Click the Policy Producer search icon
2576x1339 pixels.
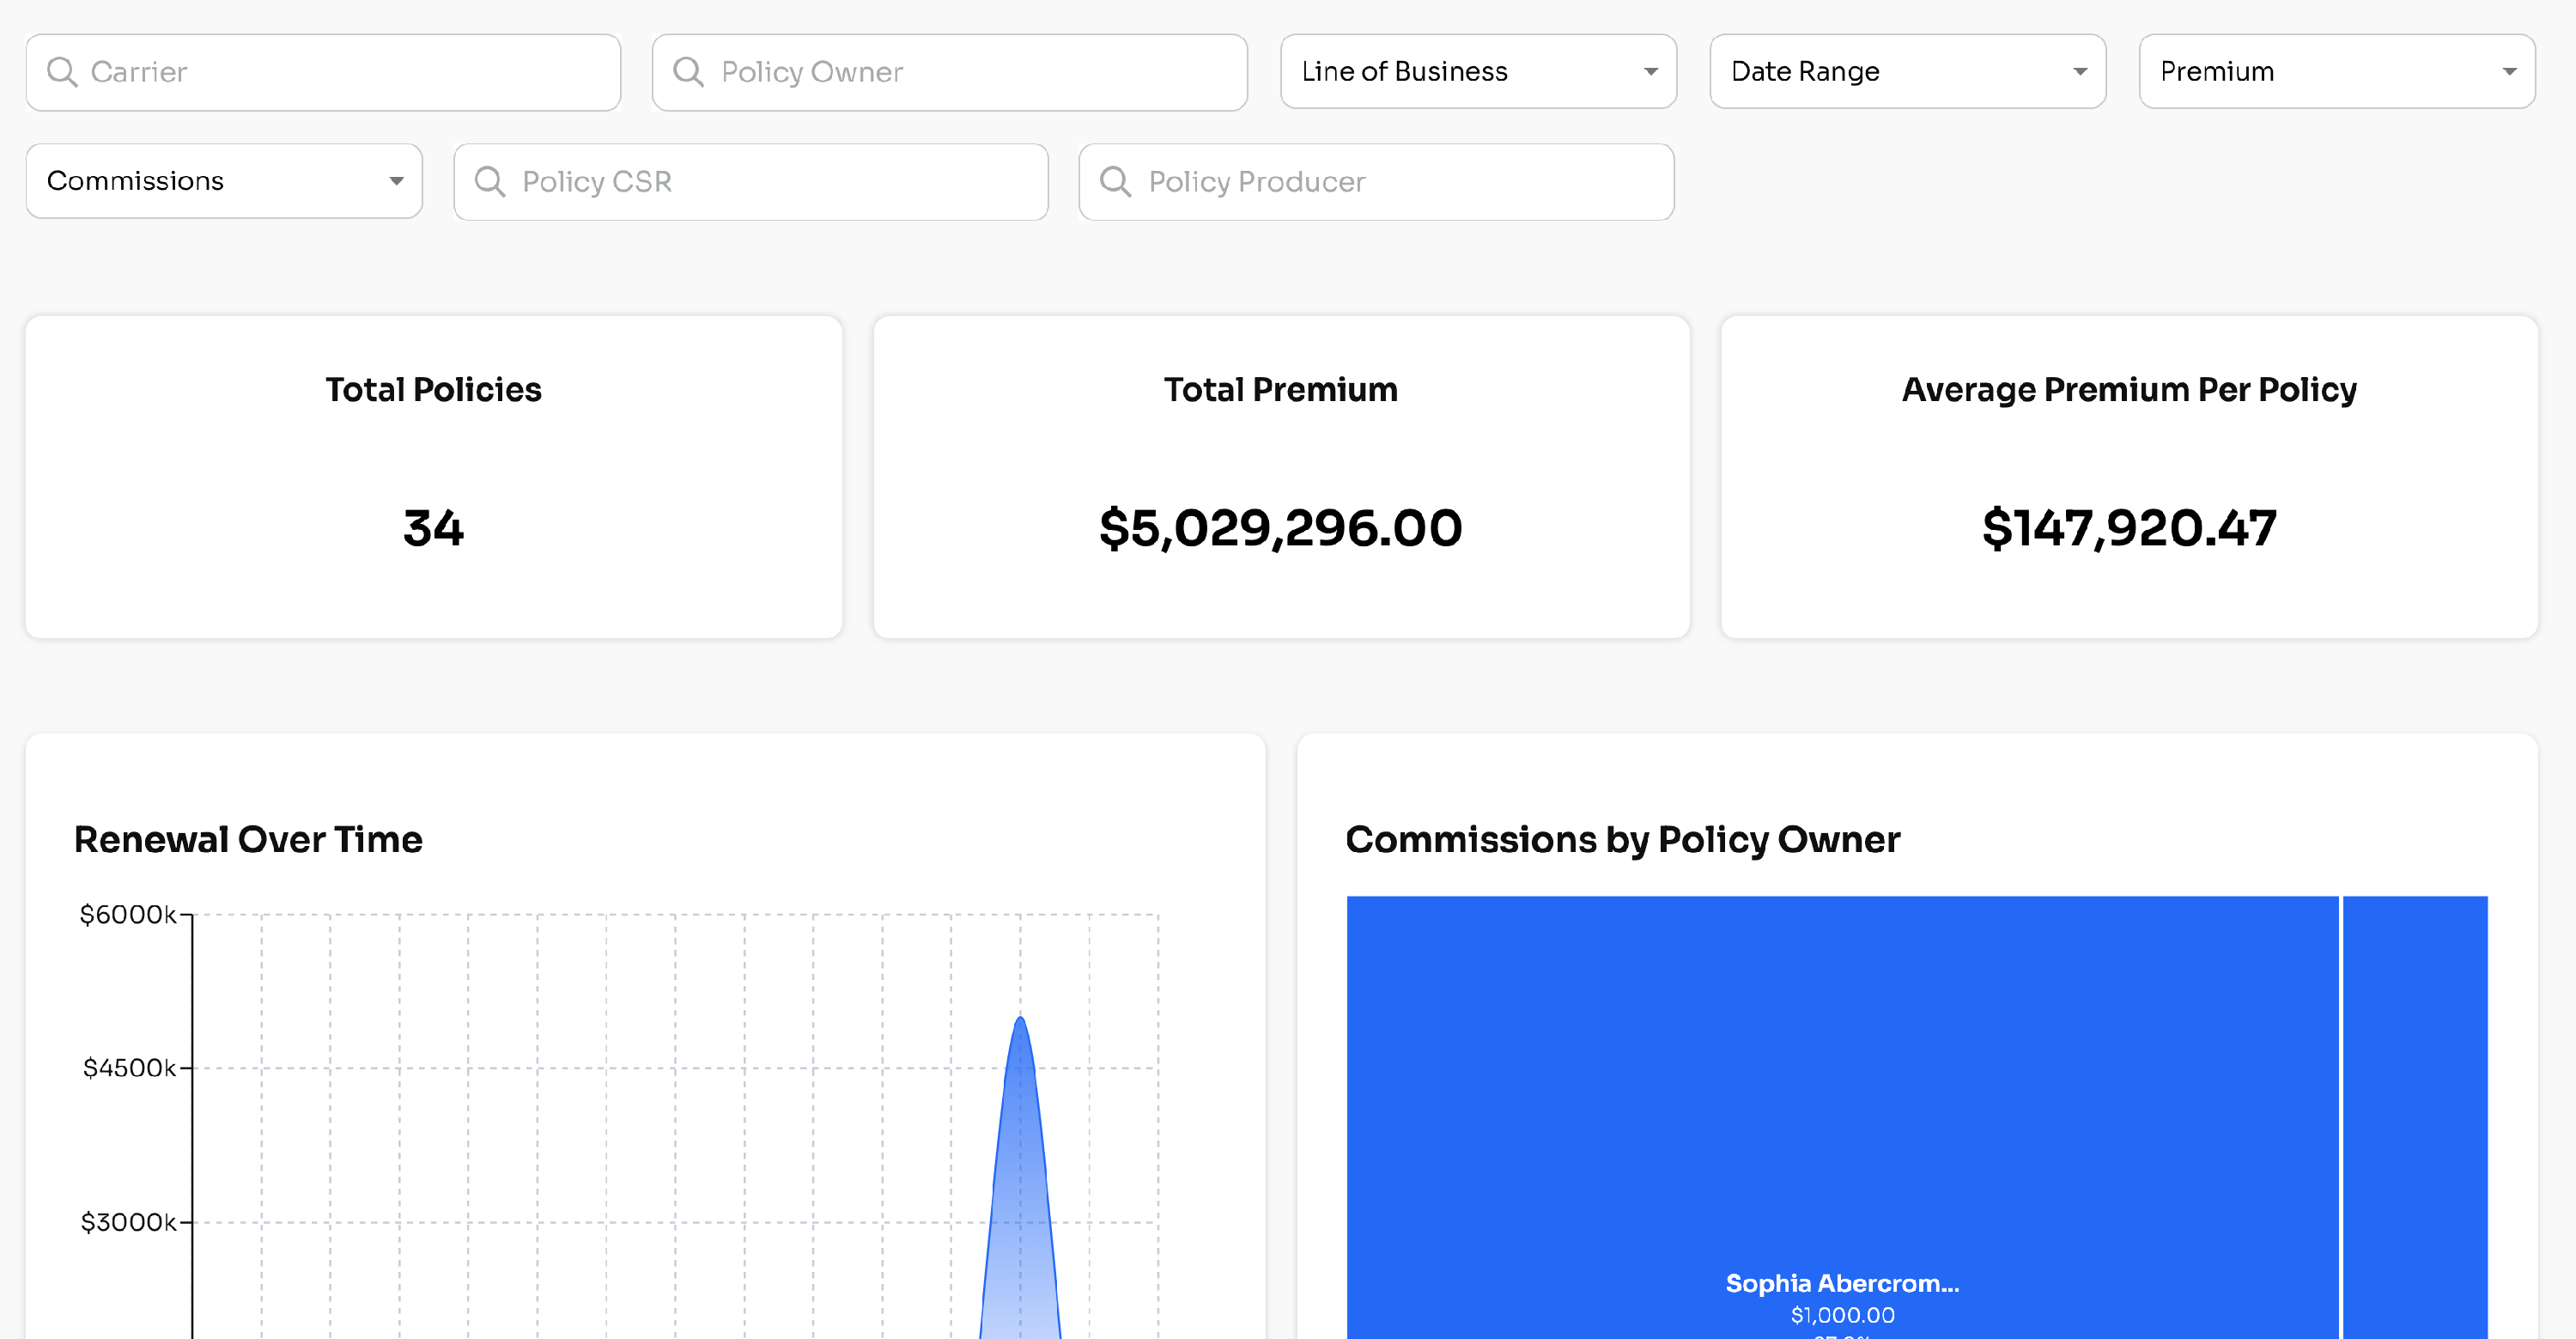click(1115, 181)
